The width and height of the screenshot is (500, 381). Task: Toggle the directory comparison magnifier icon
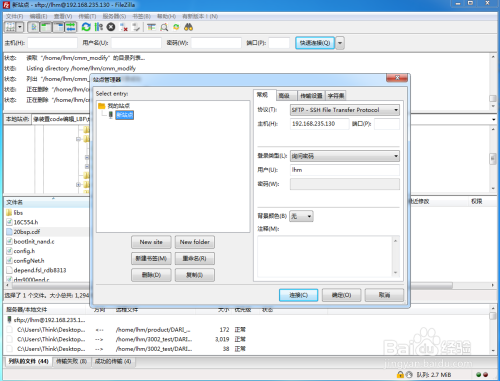(164, 27)
